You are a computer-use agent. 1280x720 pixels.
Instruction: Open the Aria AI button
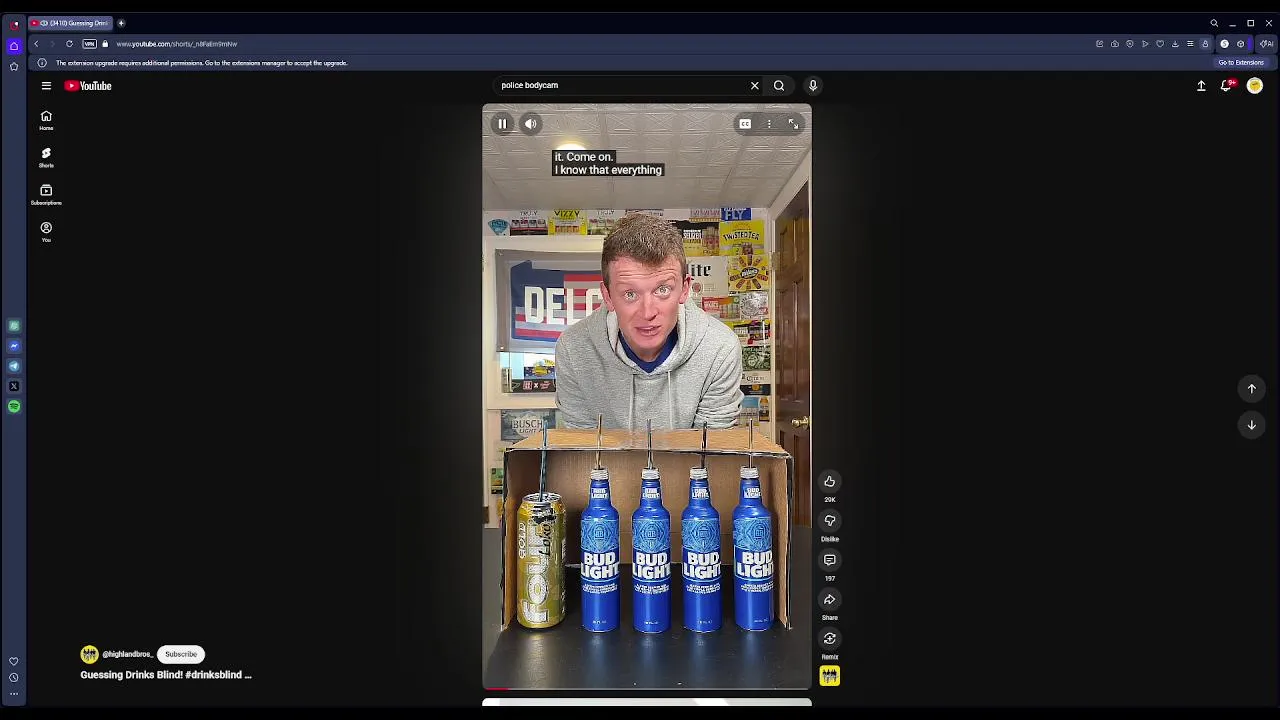(x=1267, y=44)
